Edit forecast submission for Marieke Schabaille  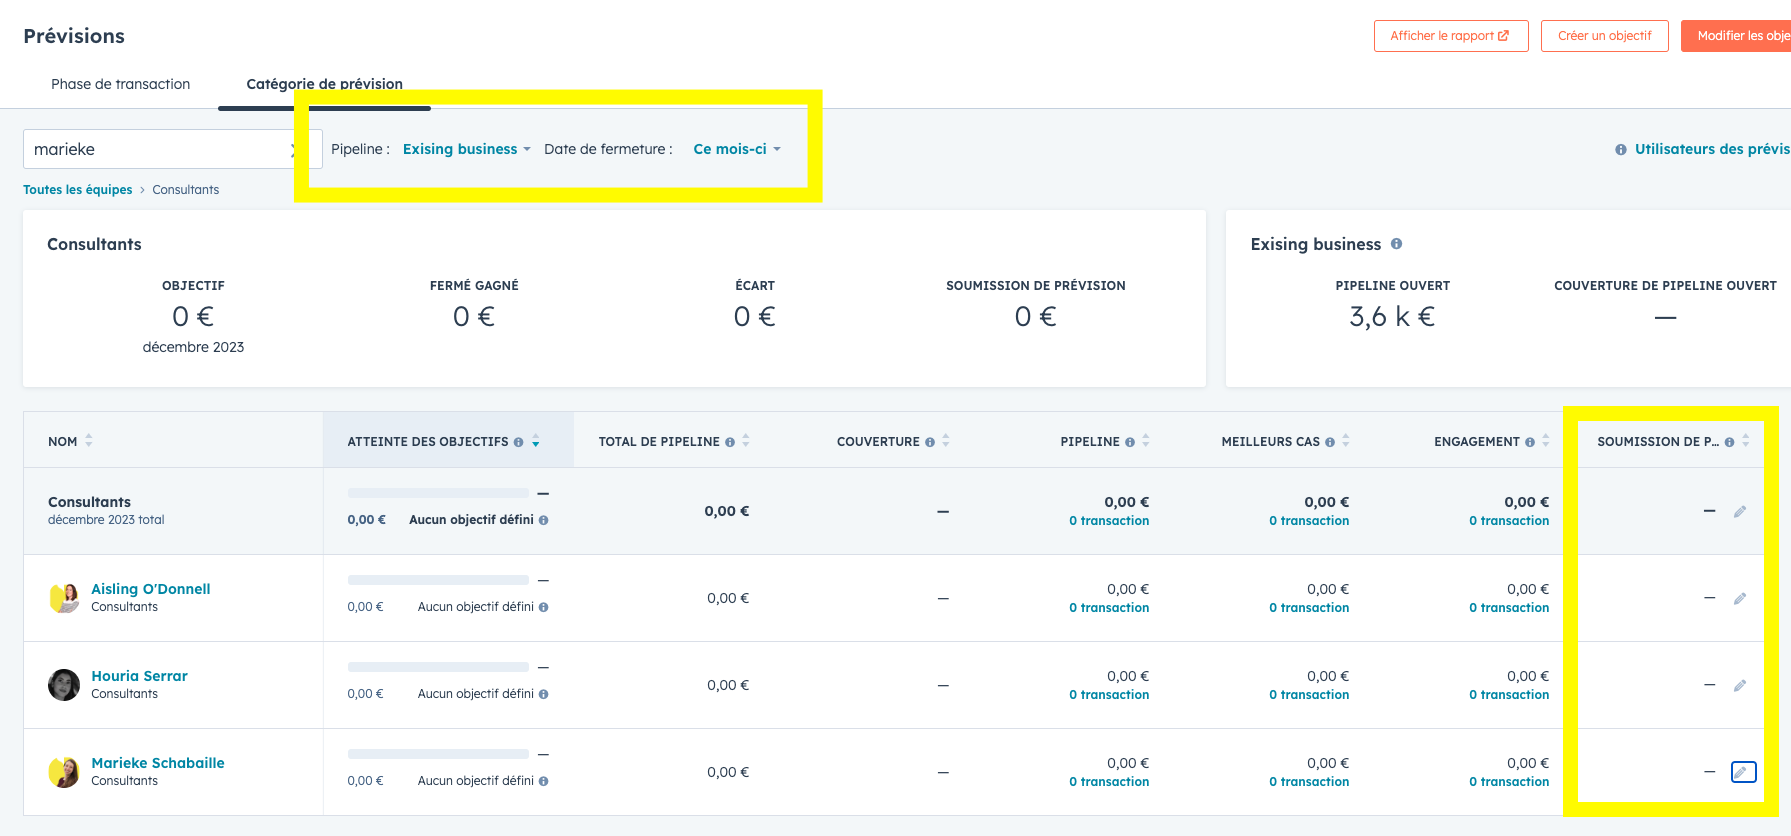pyautogui.click(x=1743, y=772)
